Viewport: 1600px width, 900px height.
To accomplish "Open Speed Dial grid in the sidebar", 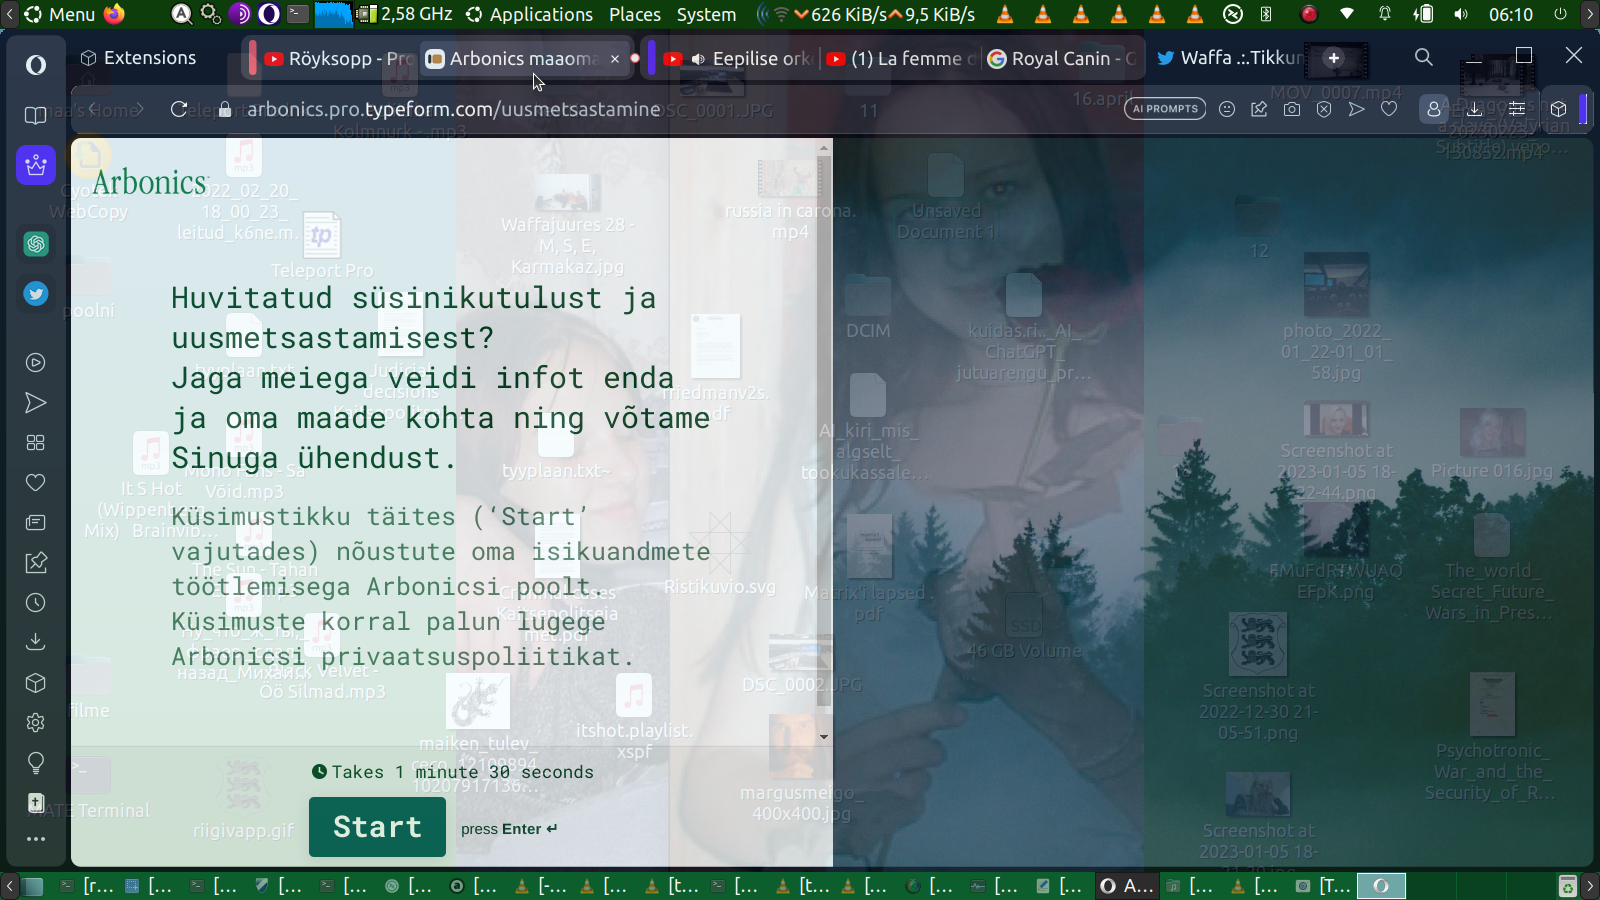I will 36,443.
